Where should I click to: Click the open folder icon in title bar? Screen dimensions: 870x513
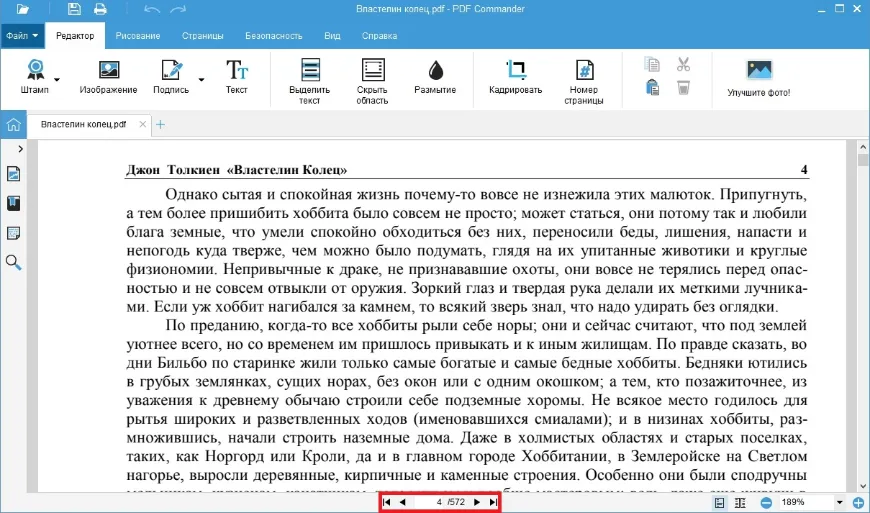click(x=23, y=9)
